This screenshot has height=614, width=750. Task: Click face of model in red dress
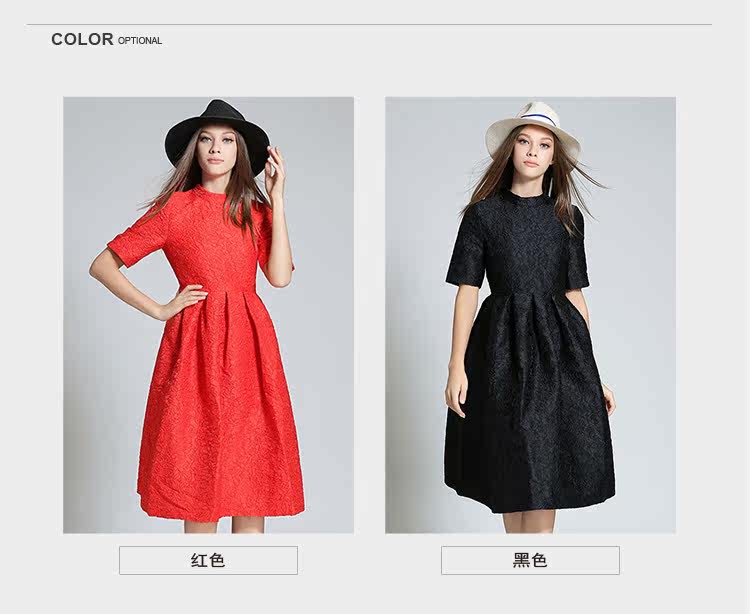(x=215, y=146)
